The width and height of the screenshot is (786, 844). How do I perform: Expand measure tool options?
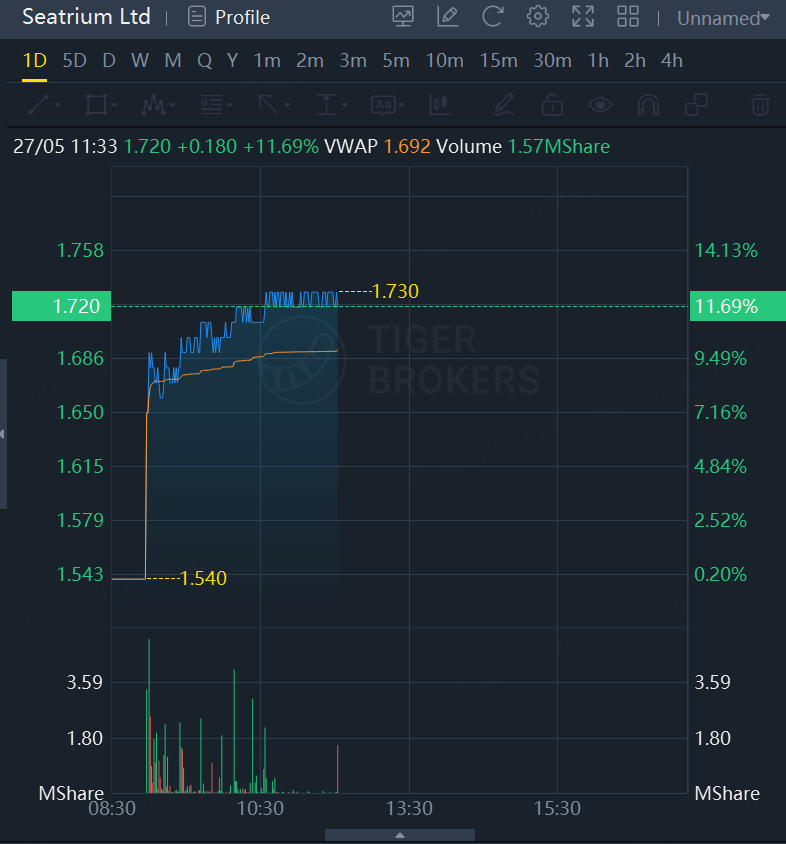345,105
